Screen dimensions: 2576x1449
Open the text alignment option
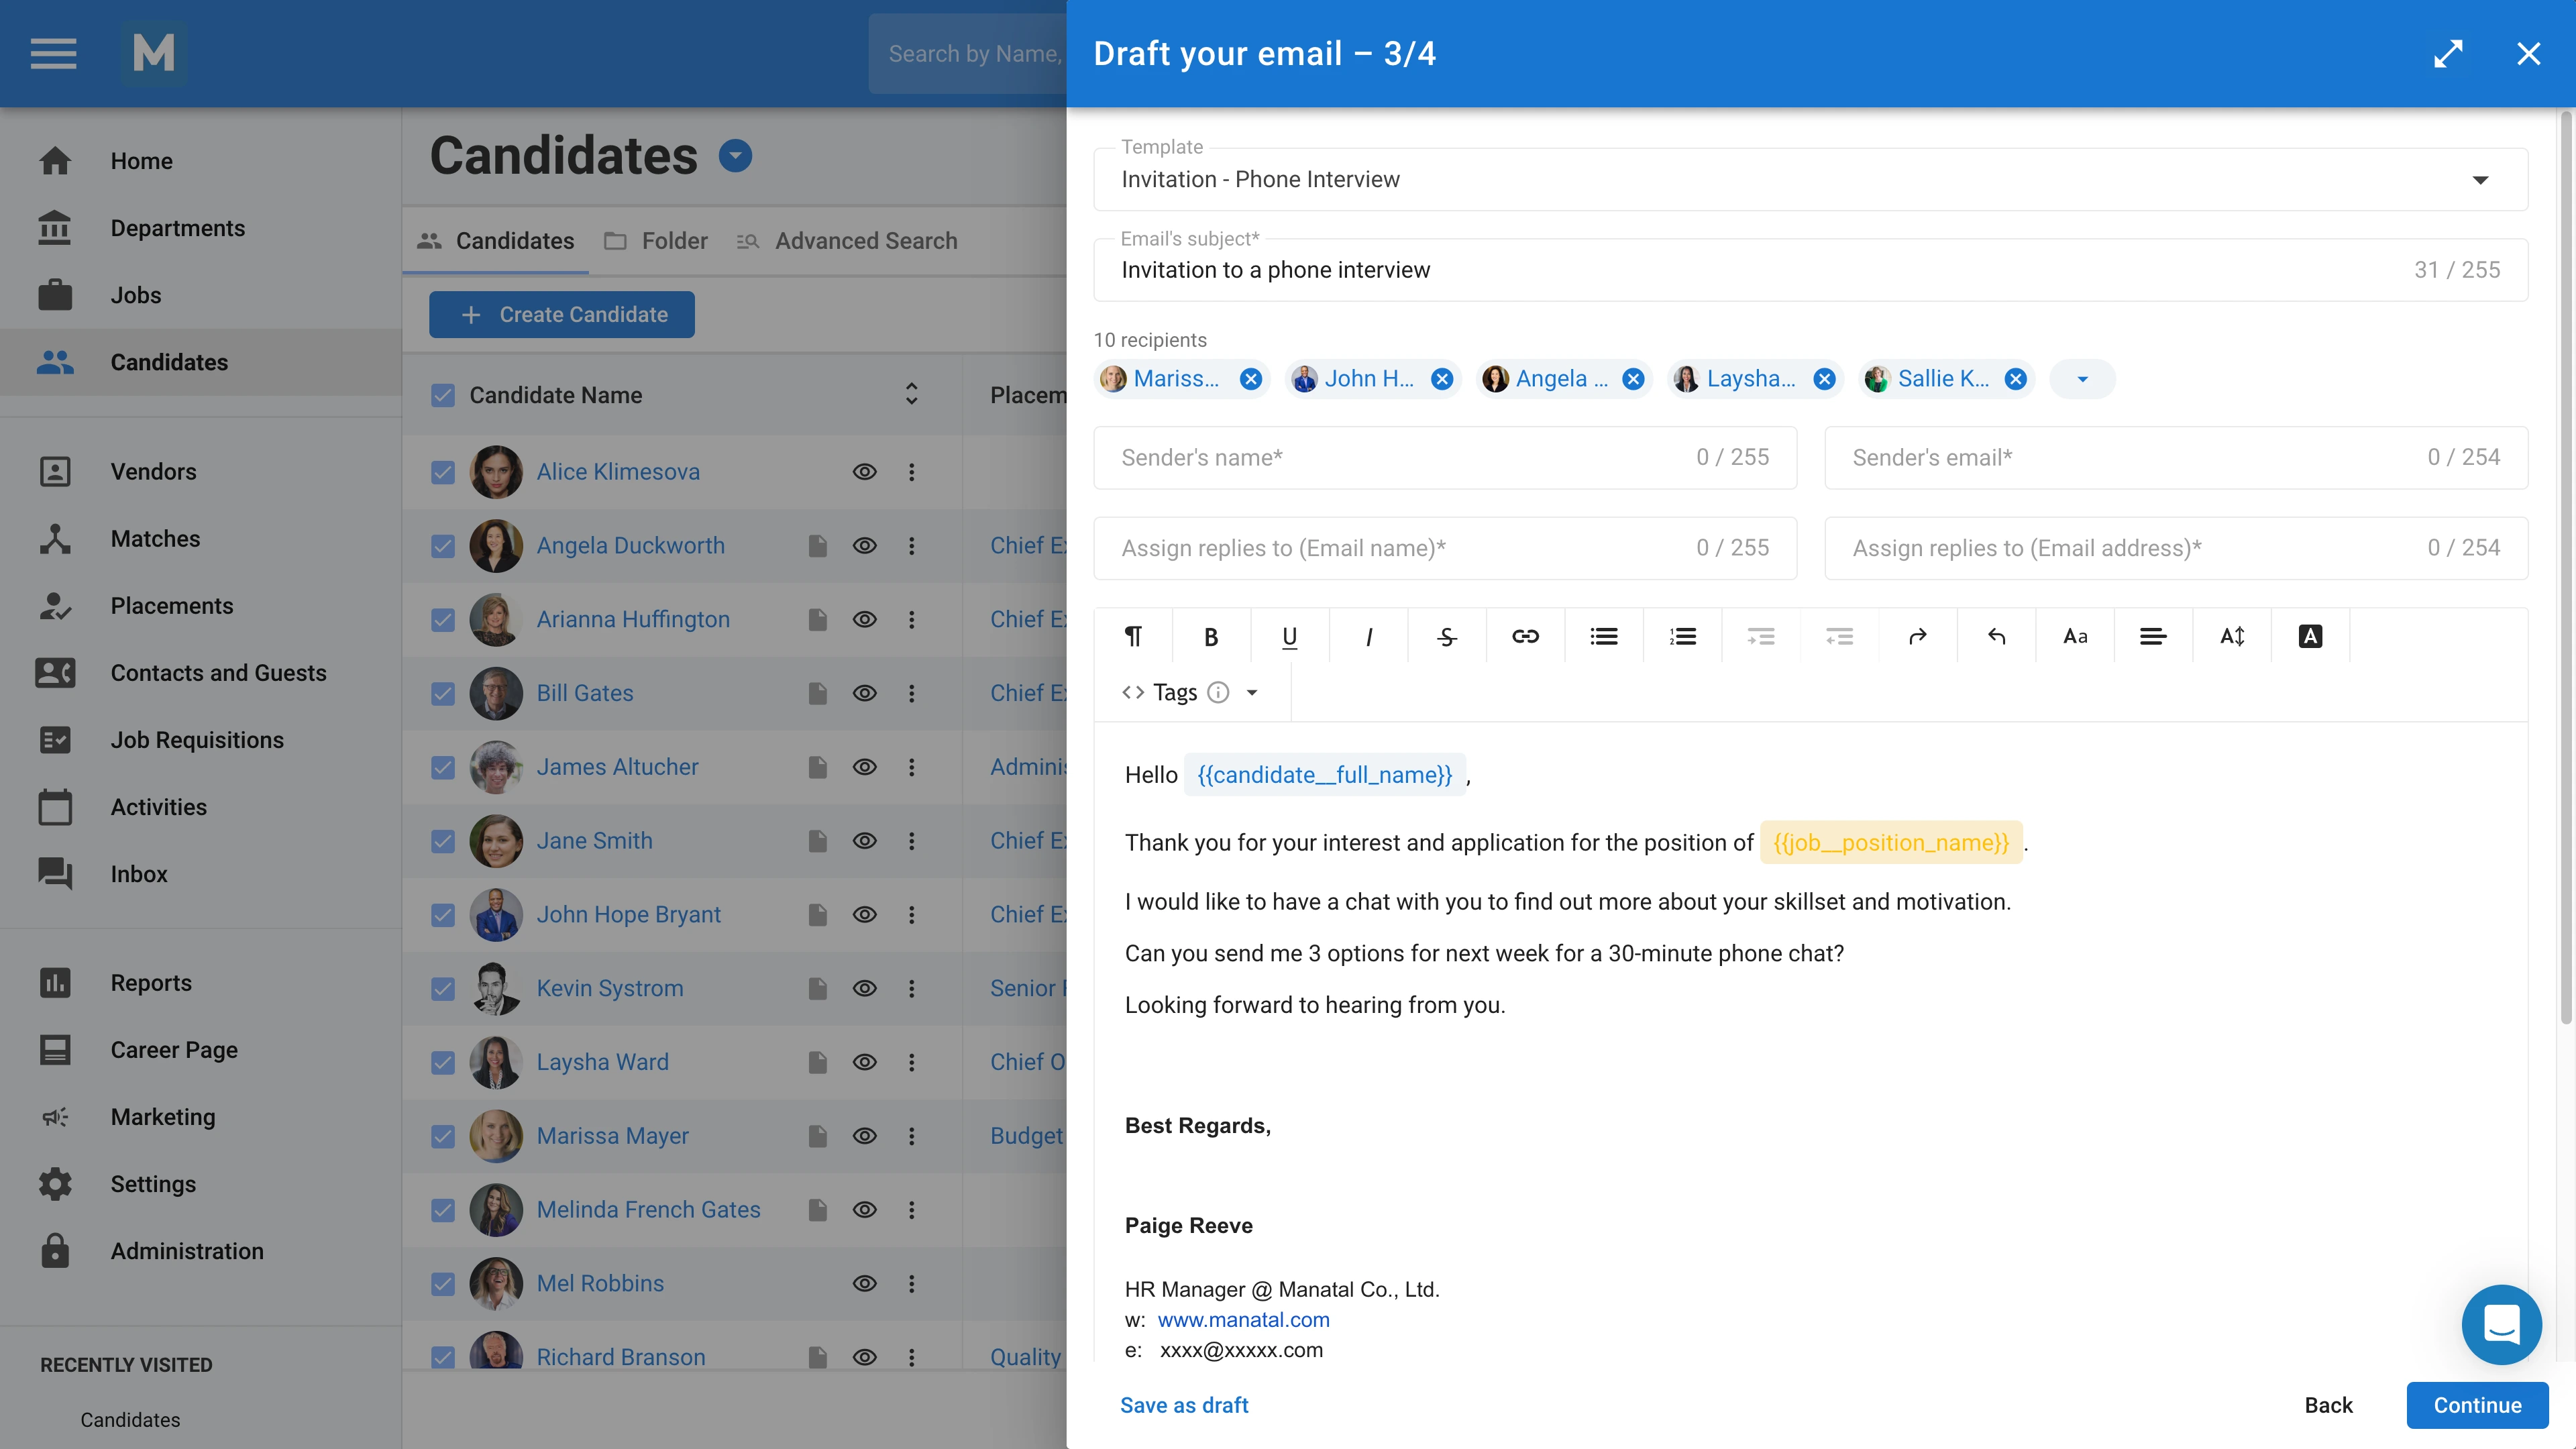(2153, 636)
